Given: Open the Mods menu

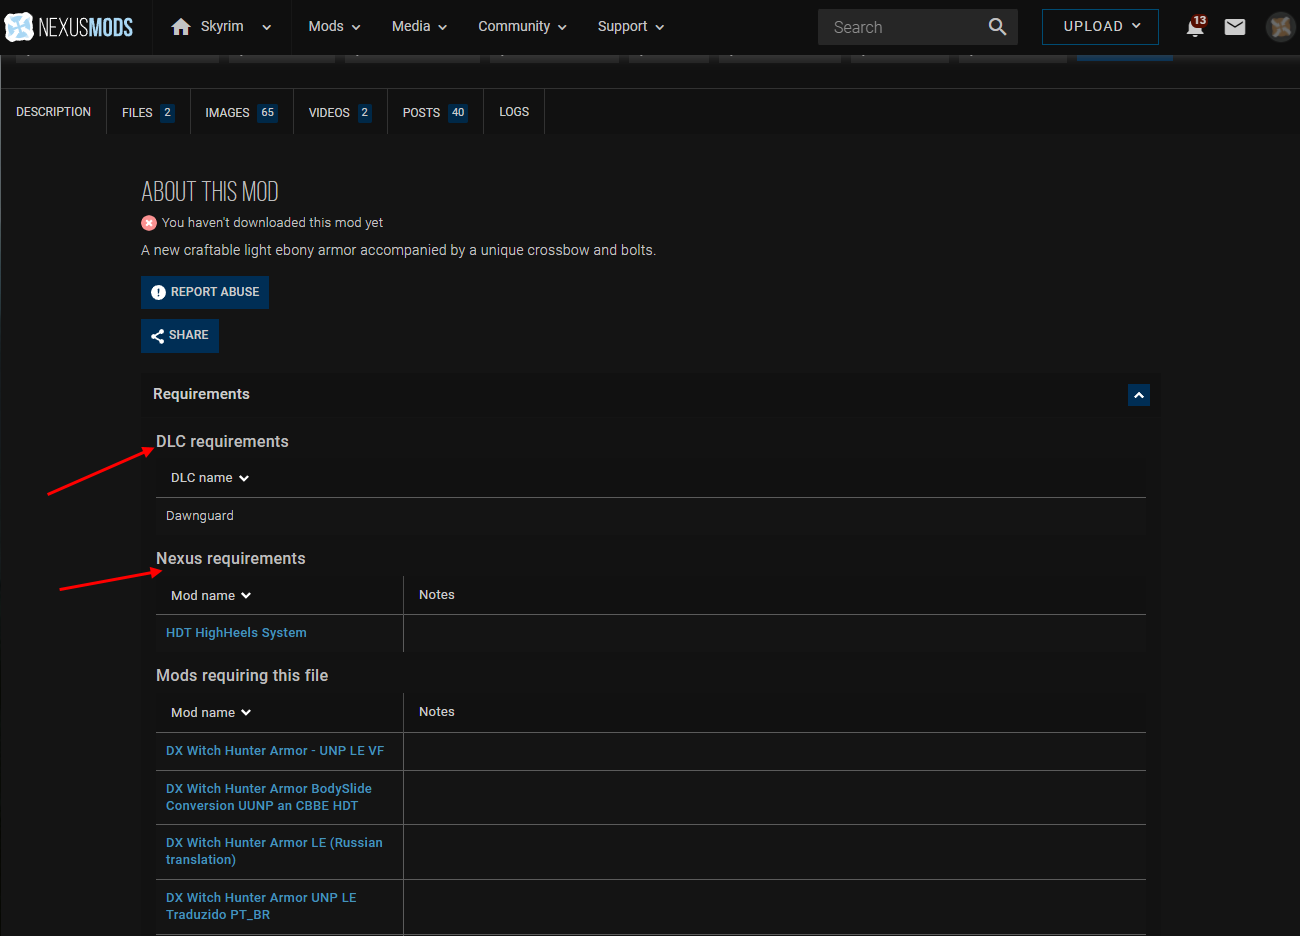Looking at the screenshot, I should (334, 27).
